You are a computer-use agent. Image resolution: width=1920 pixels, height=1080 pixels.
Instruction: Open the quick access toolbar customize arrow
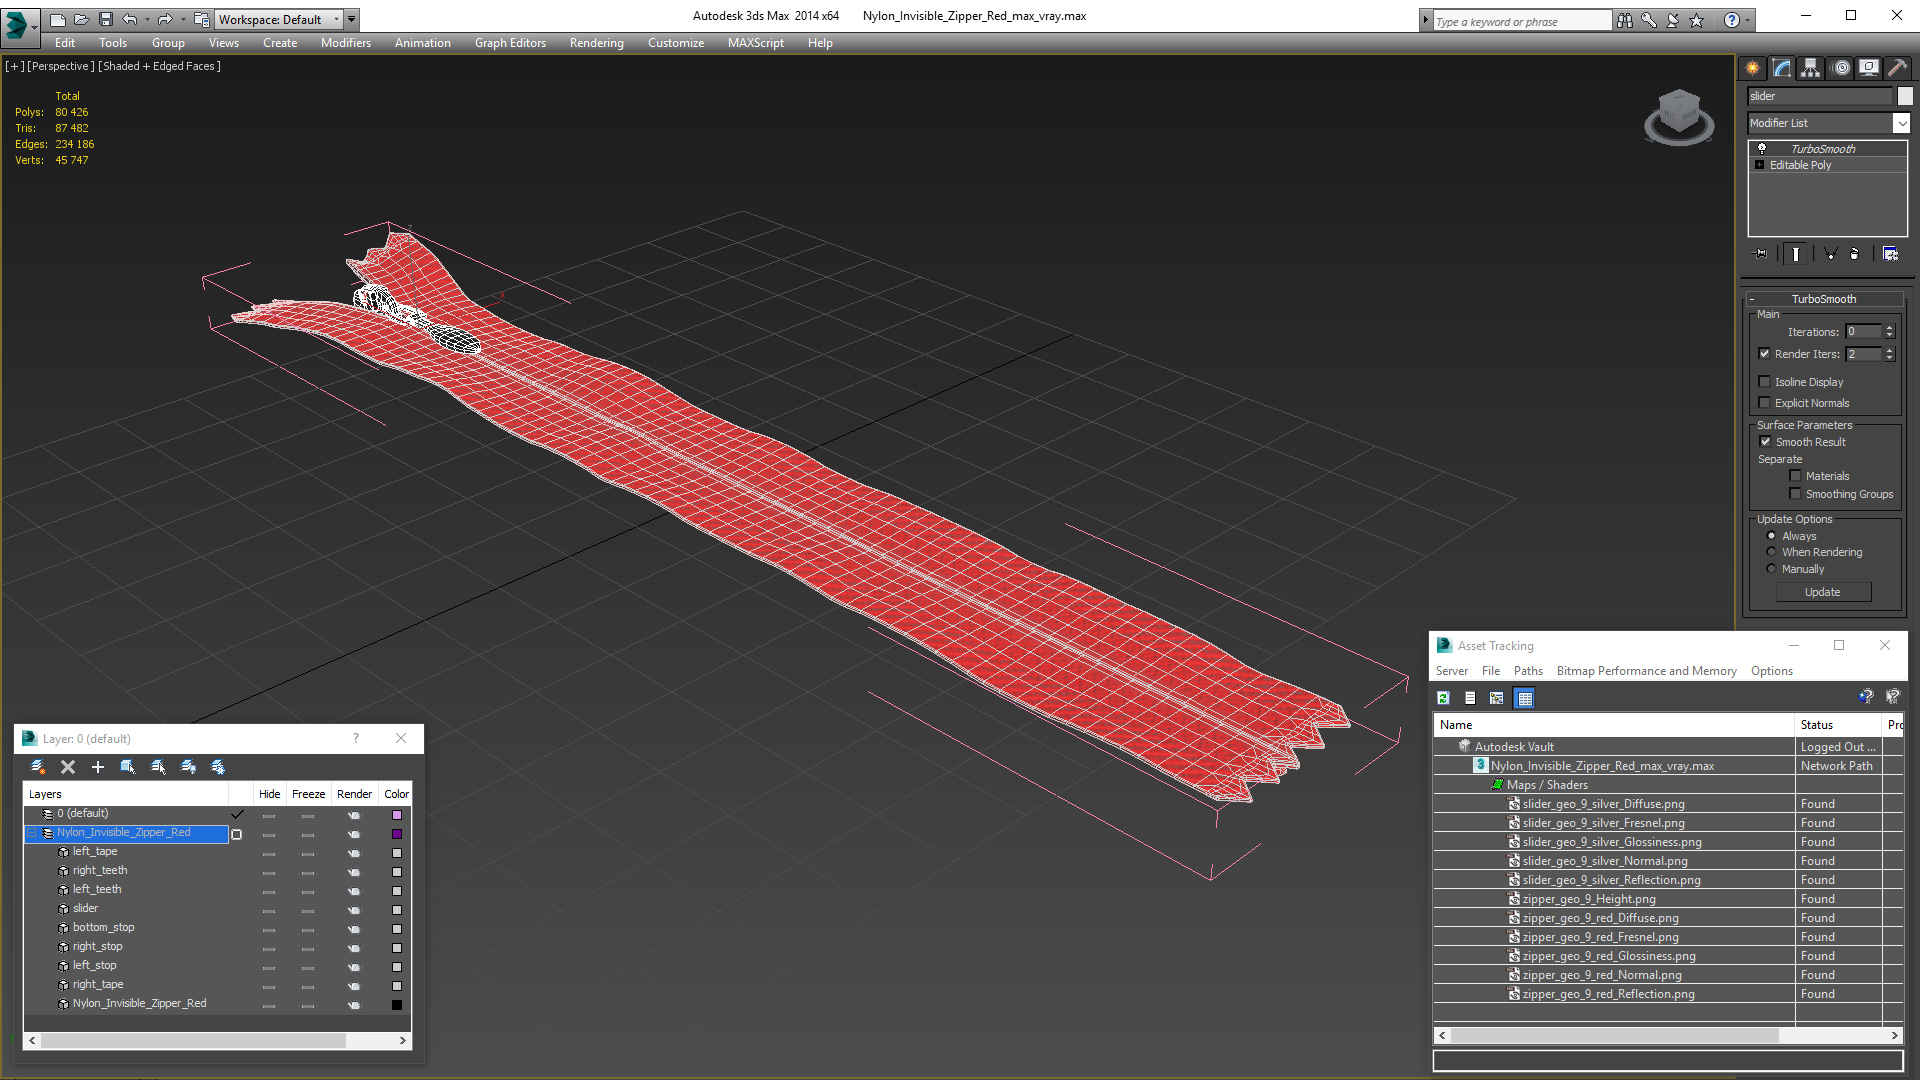pyautogui.click(x=351, y=19)
